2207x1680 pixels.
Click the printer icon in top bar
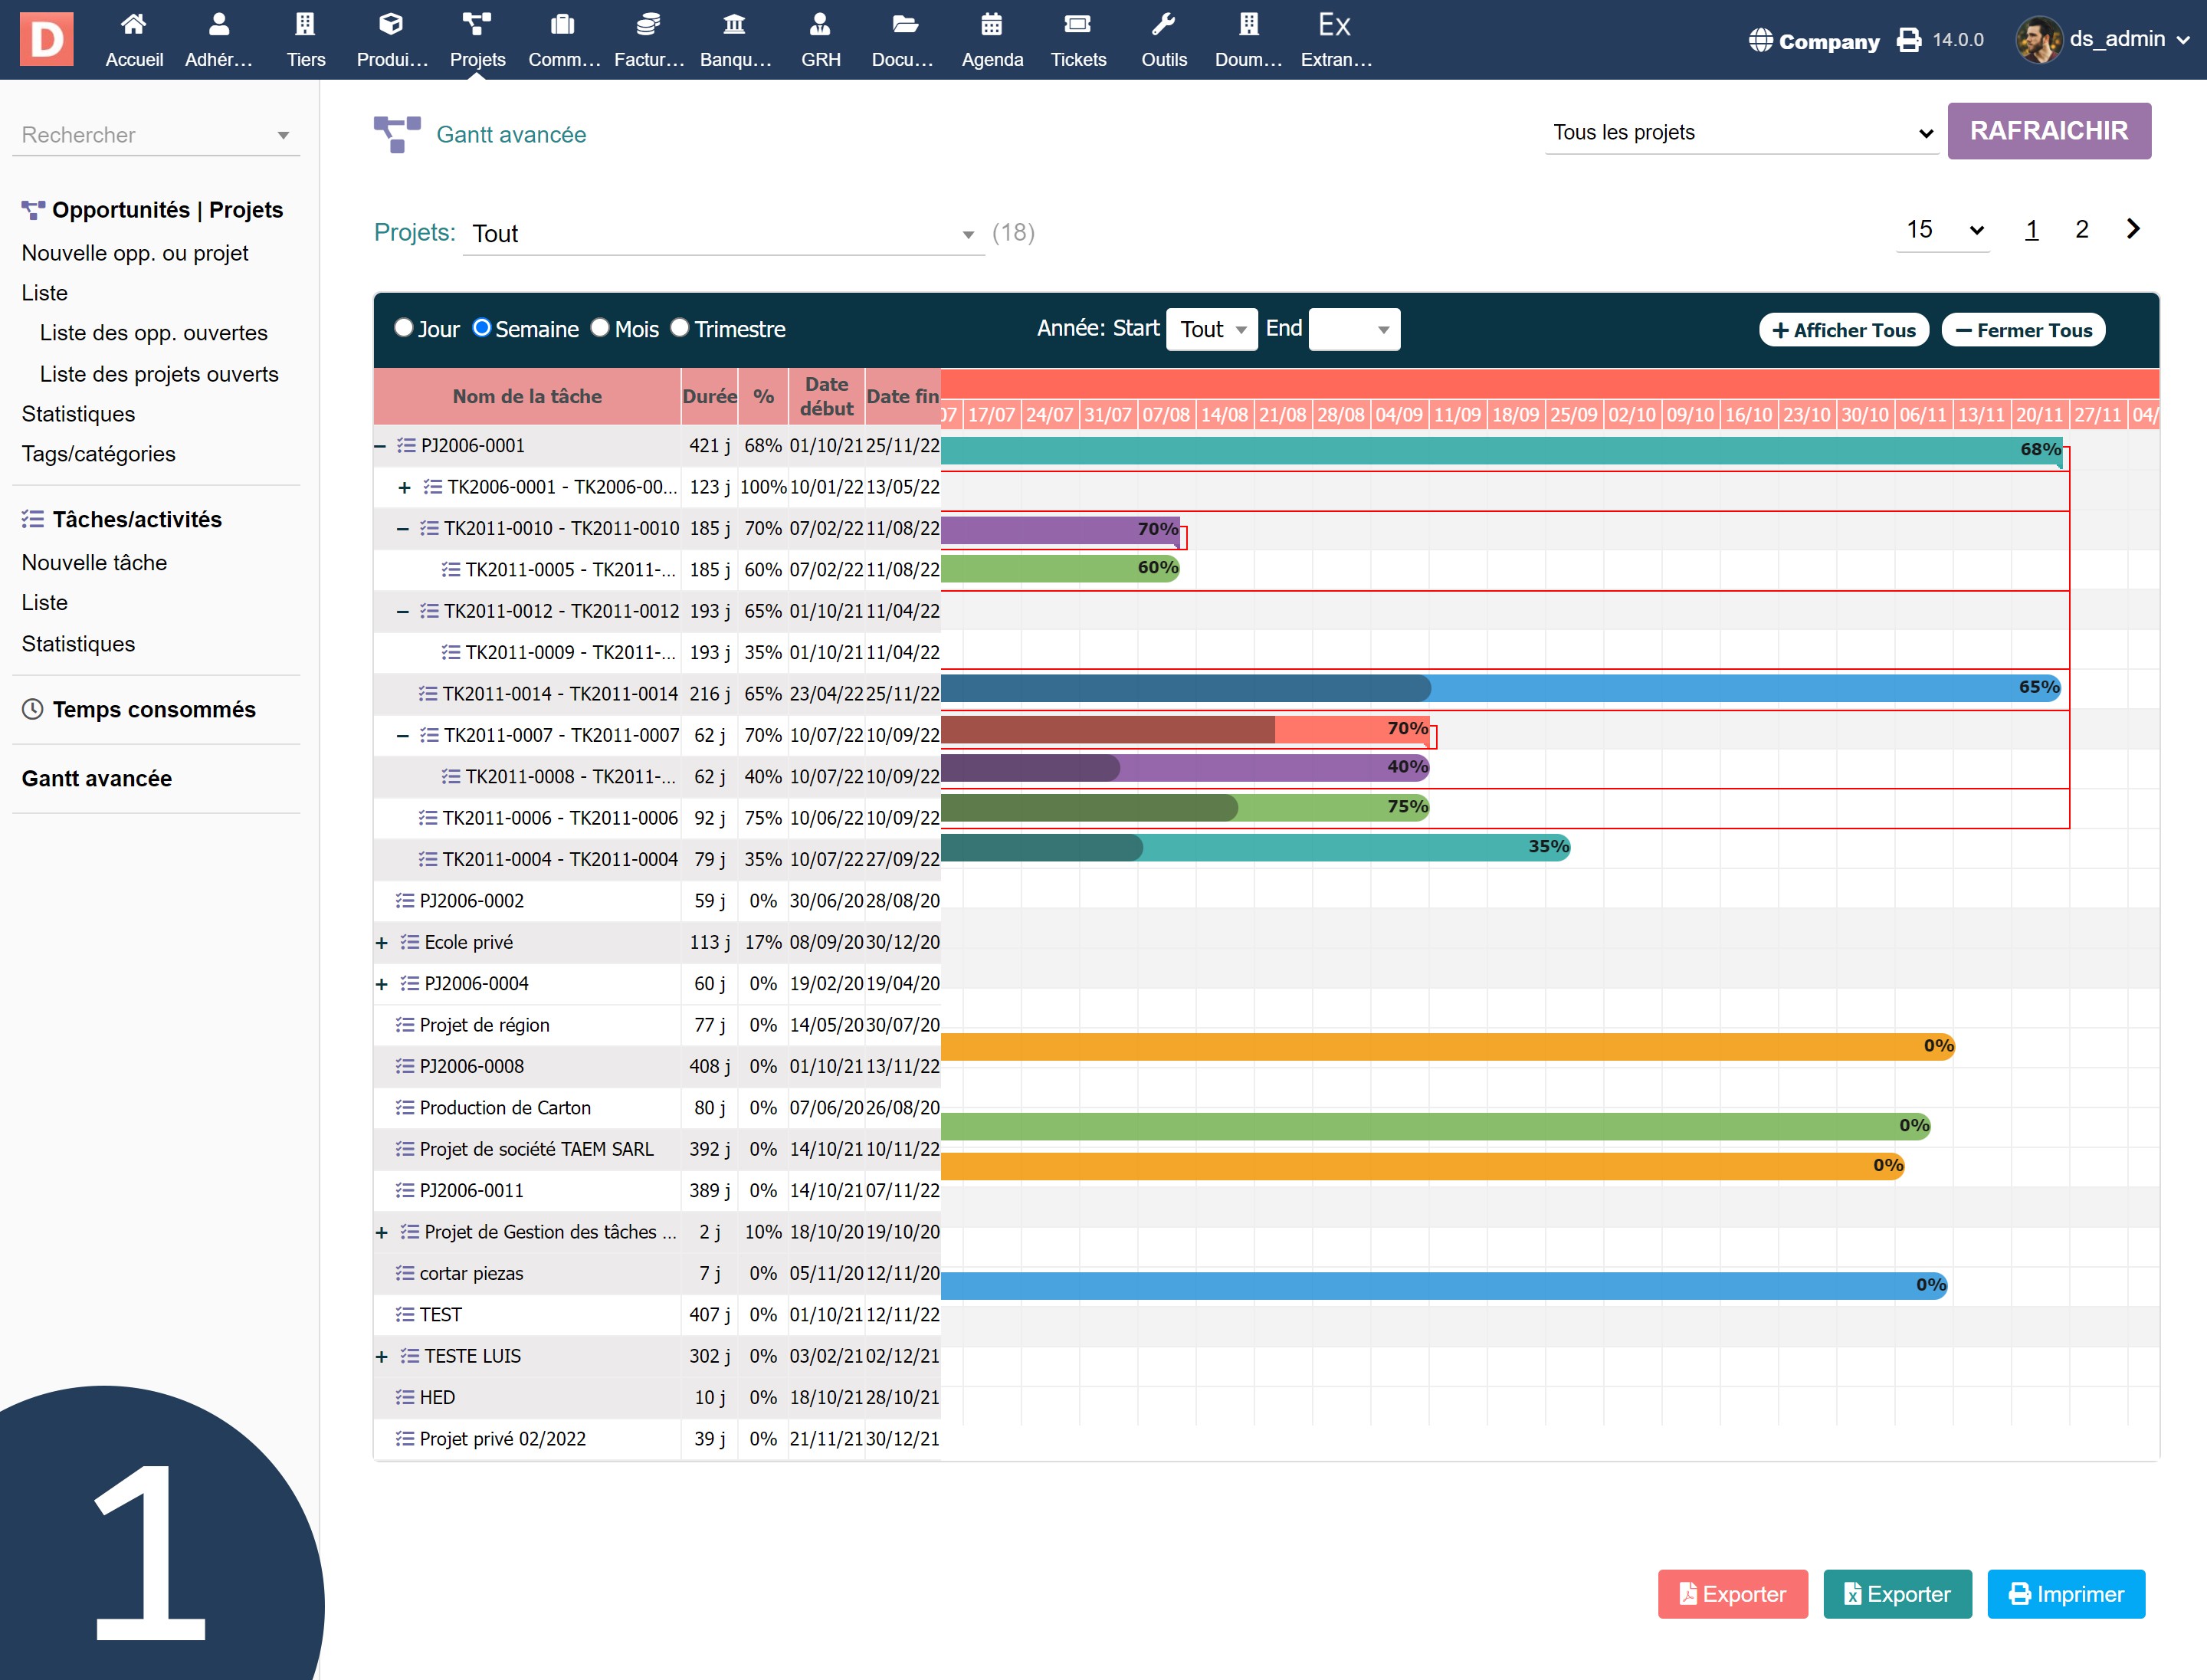pyautogui.click(x=1909, y=40)
